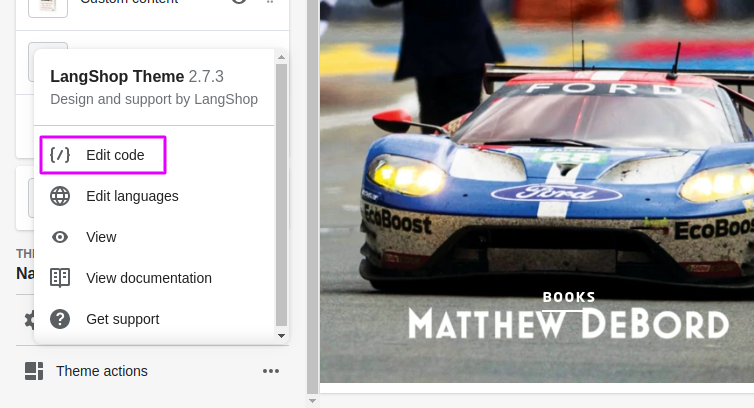Click the Matthew DeBord heading in preview

click(568, 323)
